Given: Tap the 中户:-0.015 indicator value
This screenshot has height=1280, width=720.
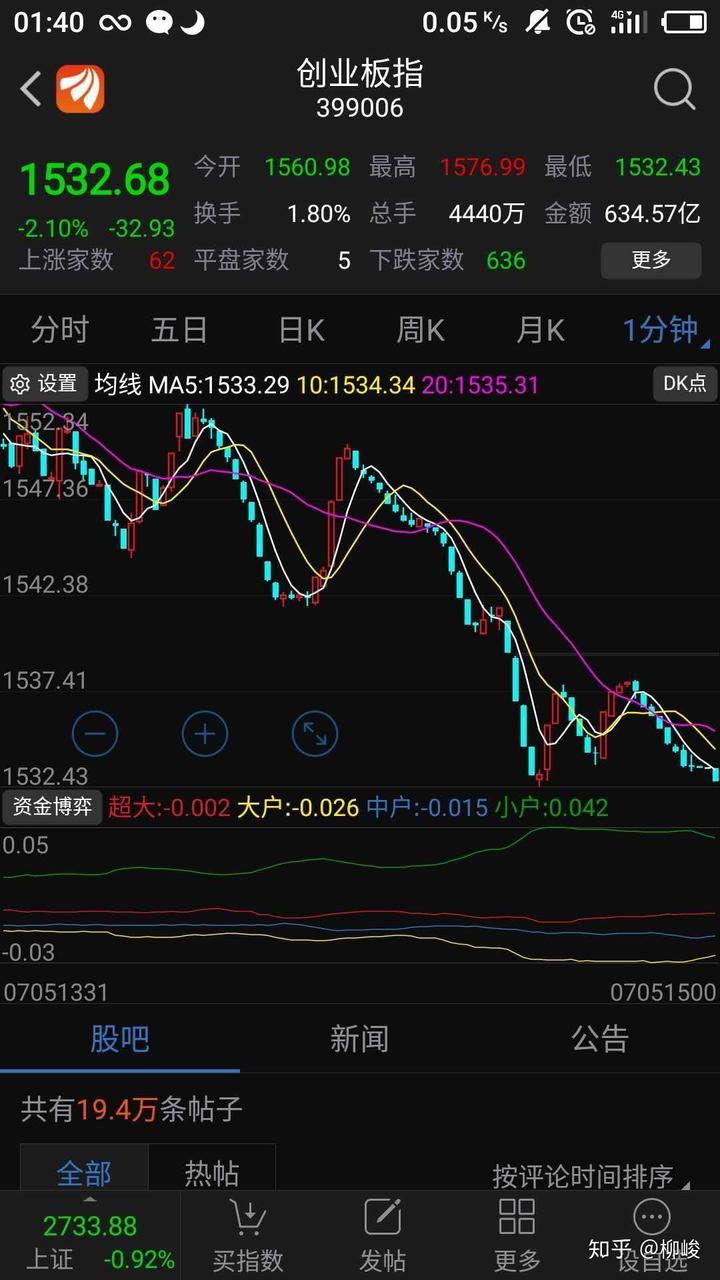Looking at the screenshot, I should [427, 807].
